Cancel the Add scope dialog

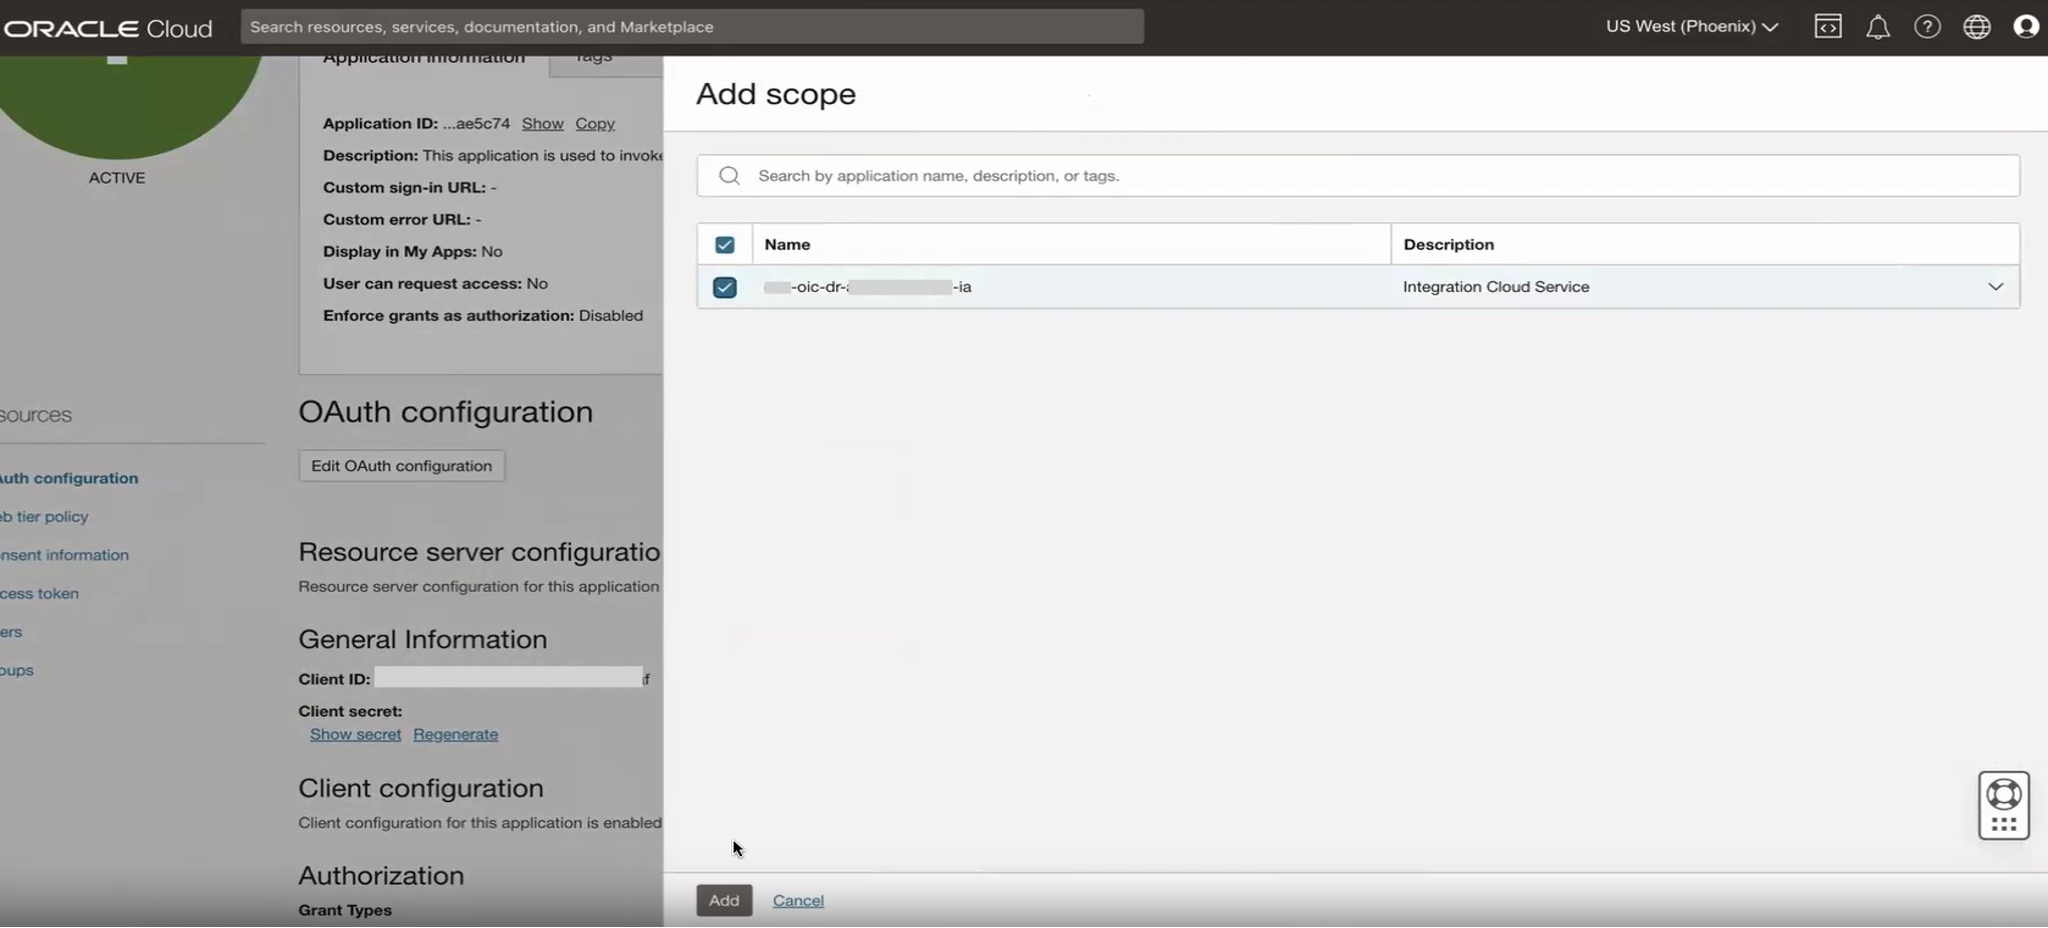[797, 899]
